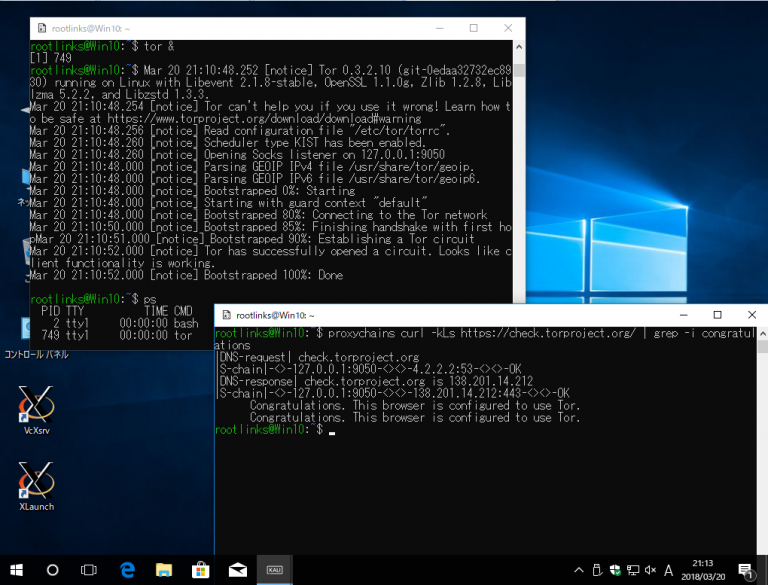Select the Kali terminal taskbar button

[x=274, y=570]
